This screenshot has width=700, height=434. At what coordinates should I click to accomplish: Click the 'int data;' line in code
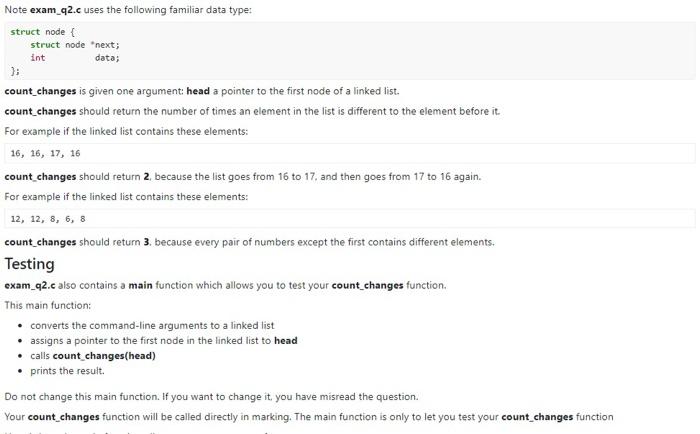point(75,58)
